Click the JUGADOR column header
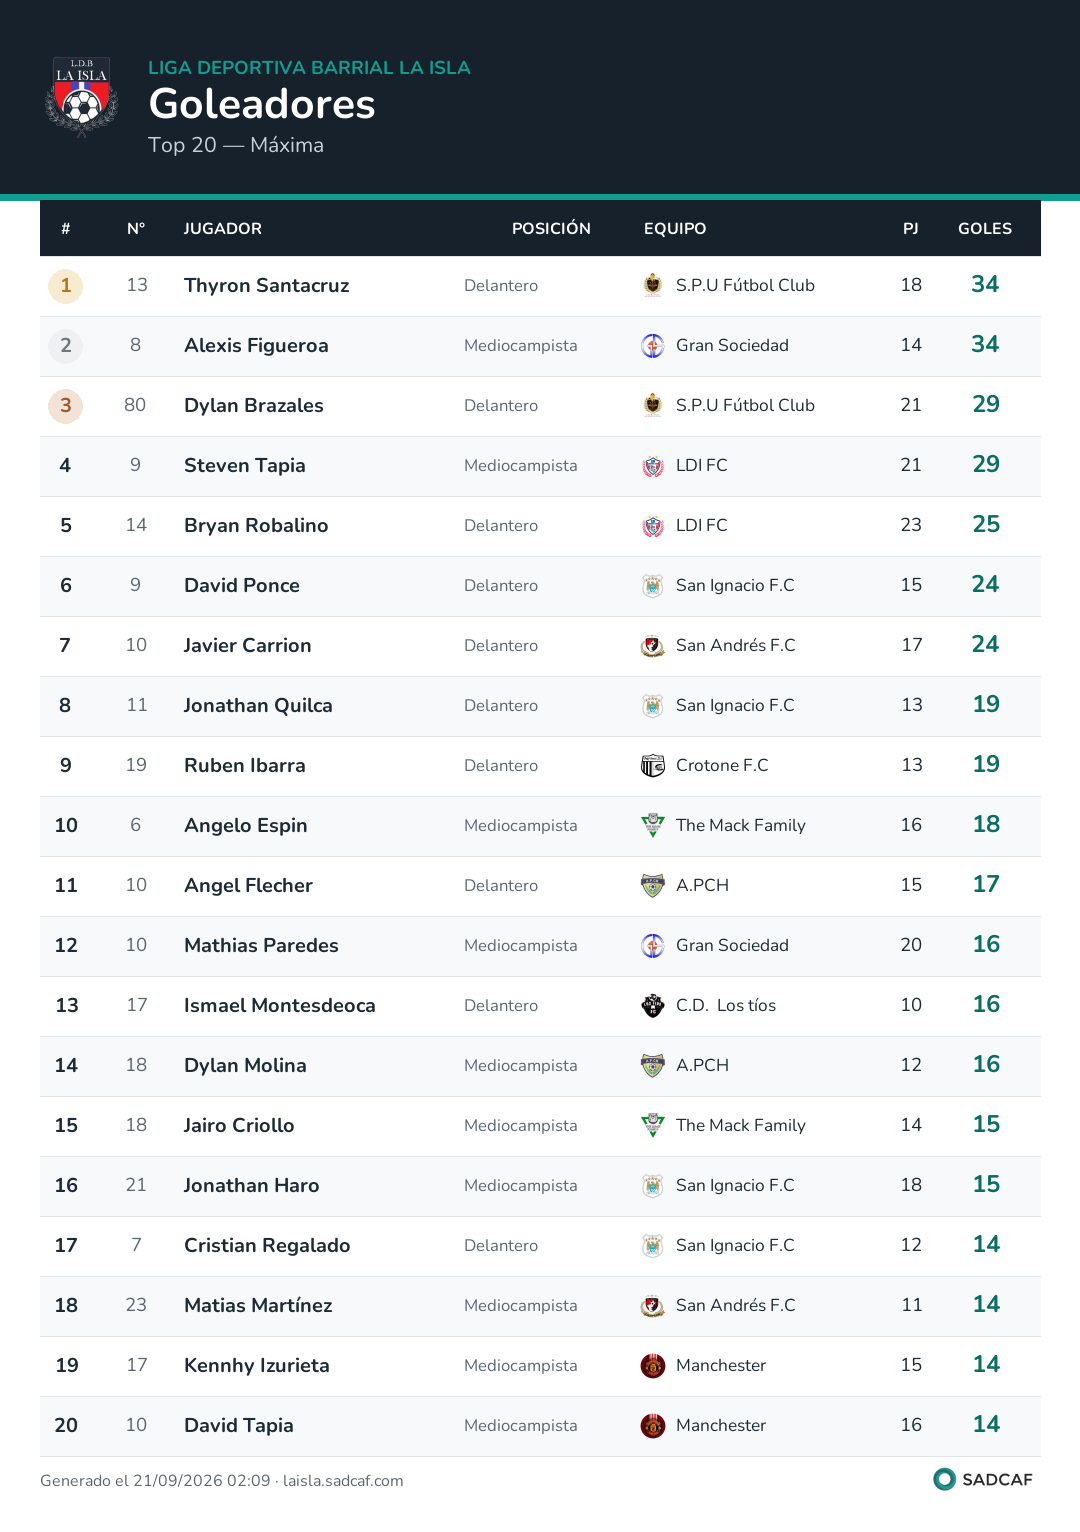The width and height of the screenshot is (1080, 1532). pyautogui.click(x=223, y=229)
